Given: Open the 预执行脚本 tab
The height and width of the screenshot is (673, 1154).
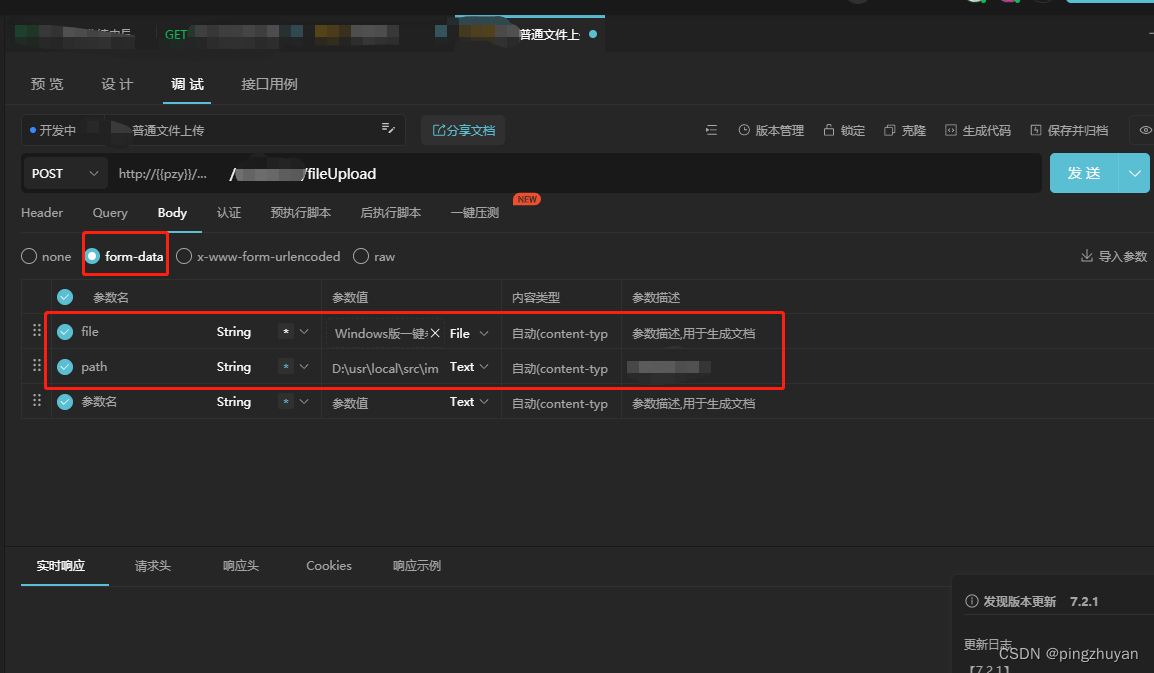Looking at the screenshot, I should point(300,213).
